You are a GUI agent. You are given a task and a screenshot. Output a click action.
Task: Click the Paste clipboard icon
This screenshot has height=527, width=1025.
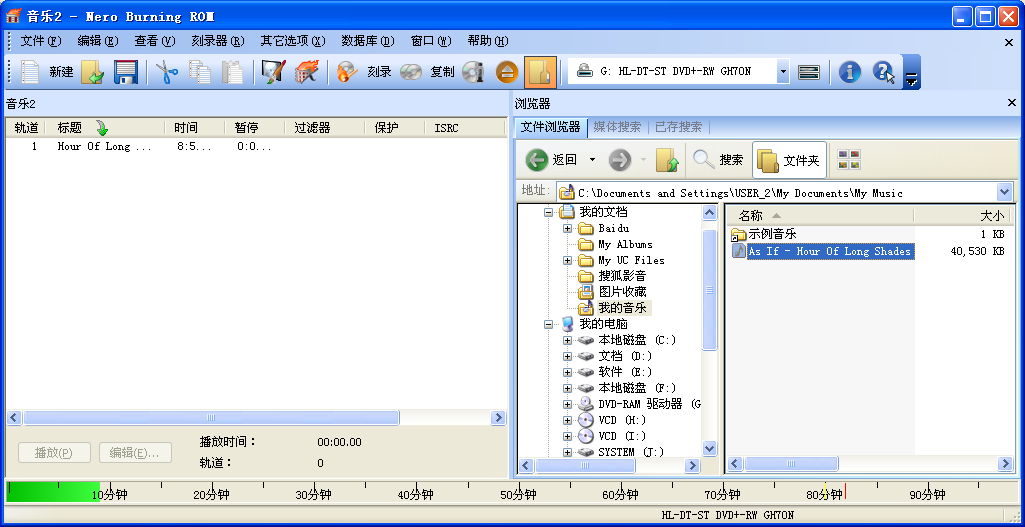tap(233, 72)
